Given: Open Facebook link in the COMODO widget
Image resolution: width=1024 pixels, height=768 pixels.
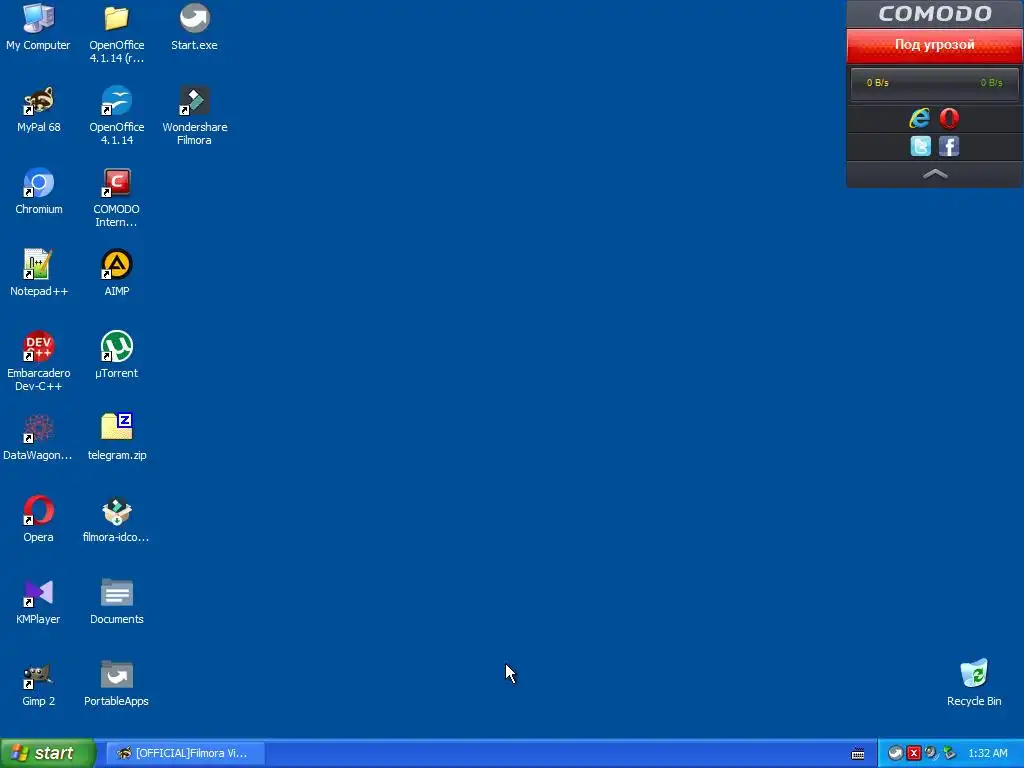Looking at the screenshot, I should pyautogui.click(x=949, y=146).
